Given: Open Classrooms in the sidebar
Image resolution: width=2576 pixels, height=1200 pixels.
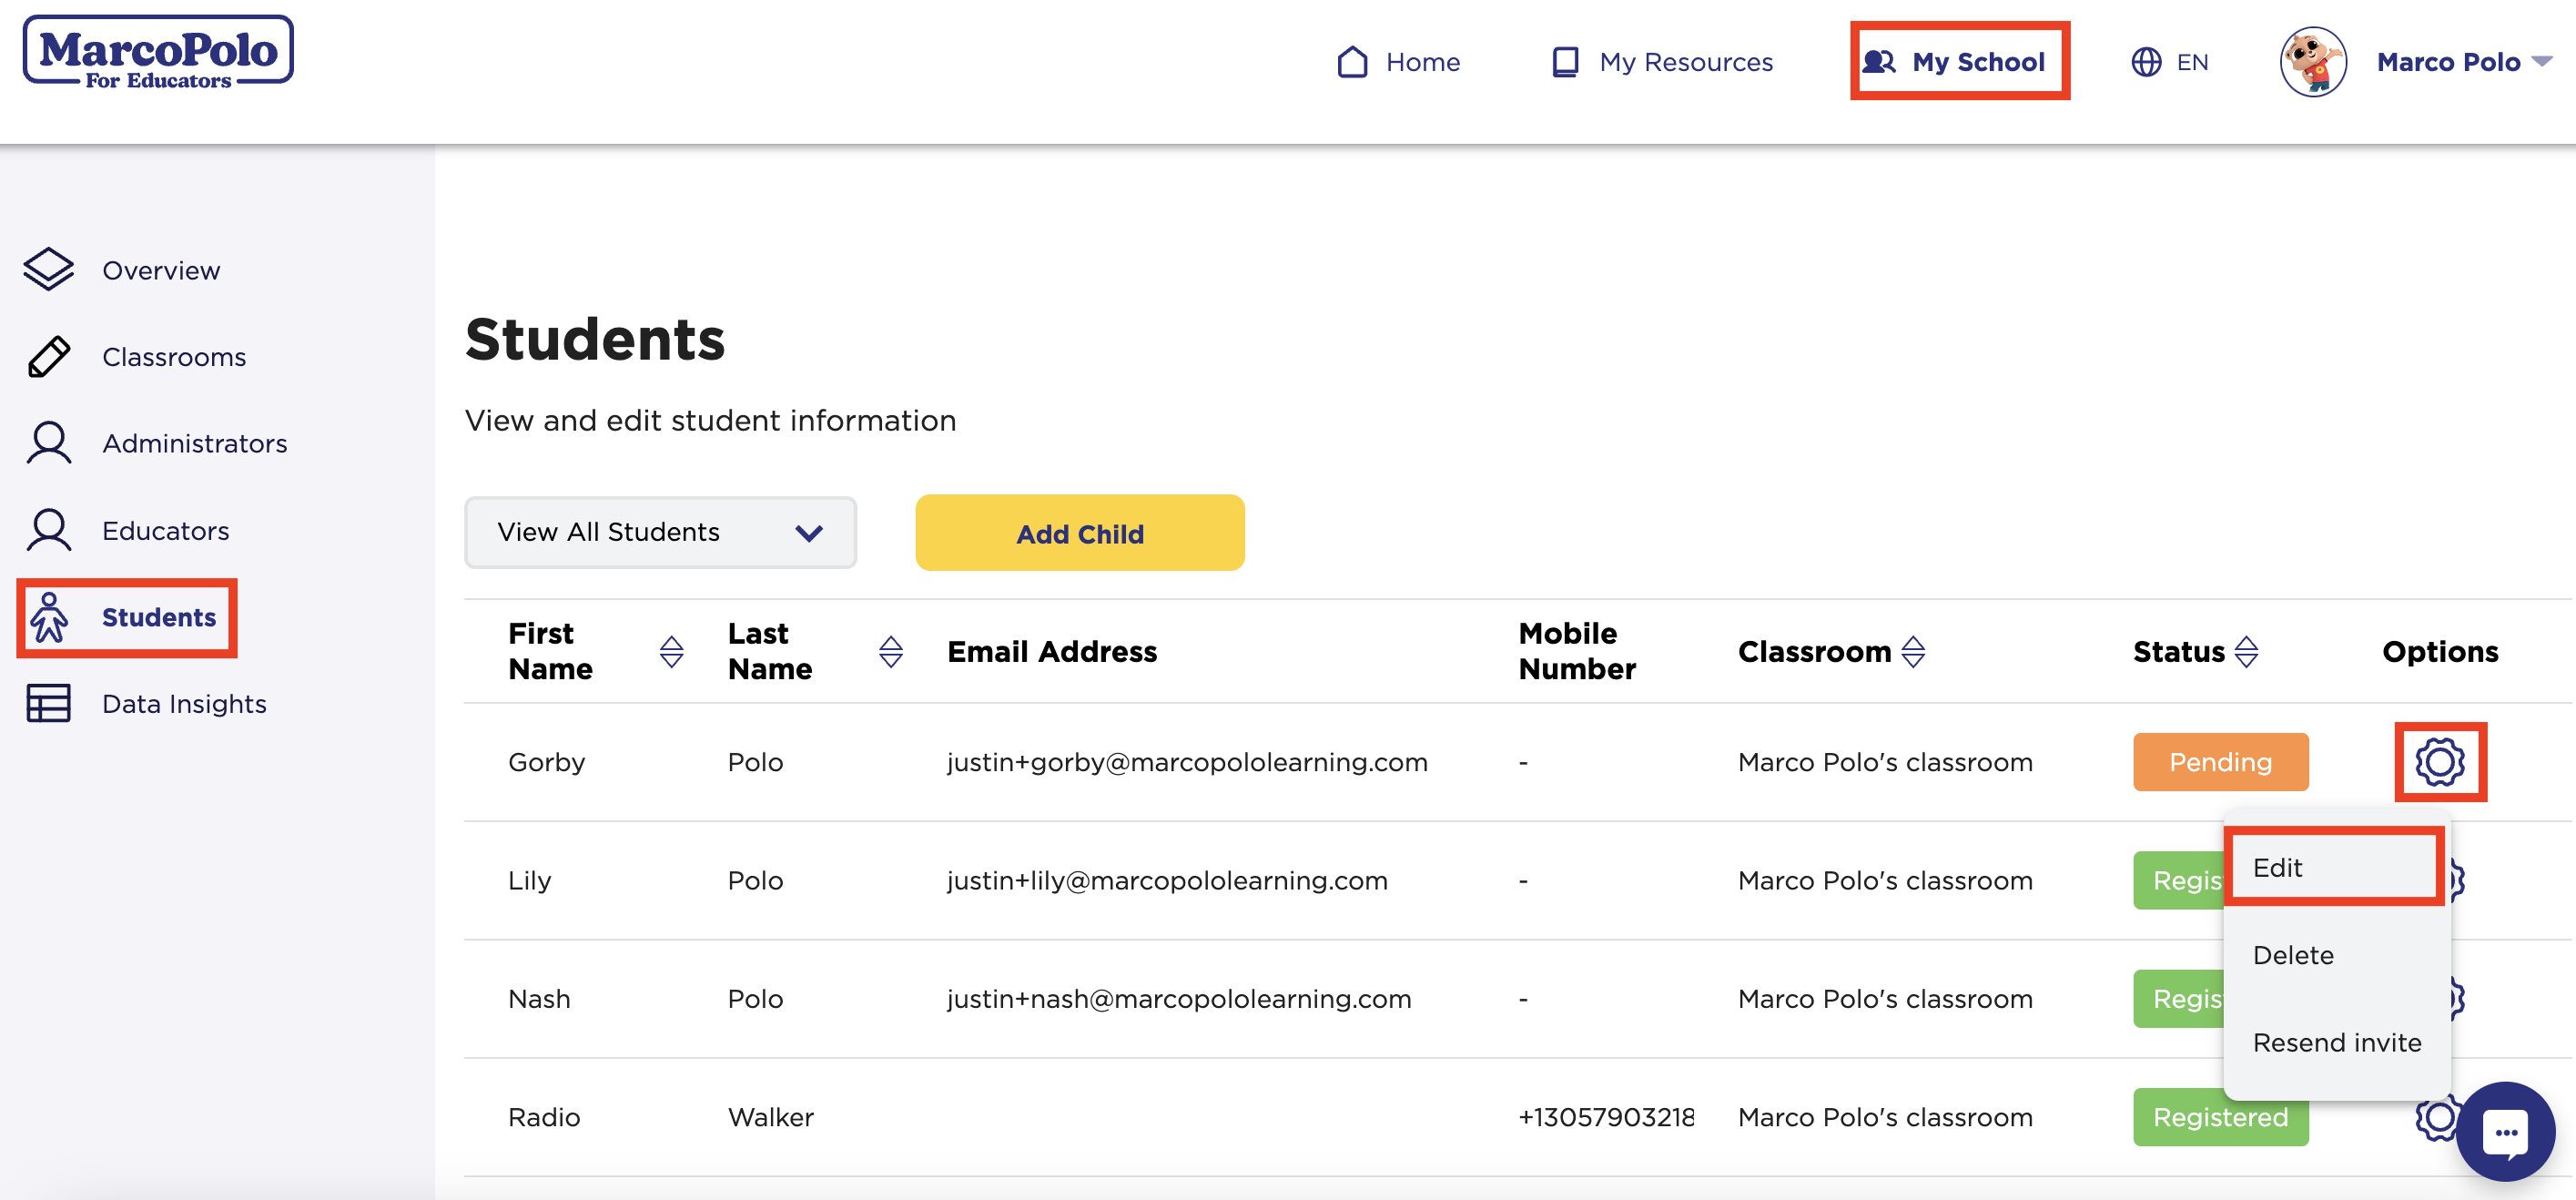Looking at the screenshot, I should tap(174, 357).
